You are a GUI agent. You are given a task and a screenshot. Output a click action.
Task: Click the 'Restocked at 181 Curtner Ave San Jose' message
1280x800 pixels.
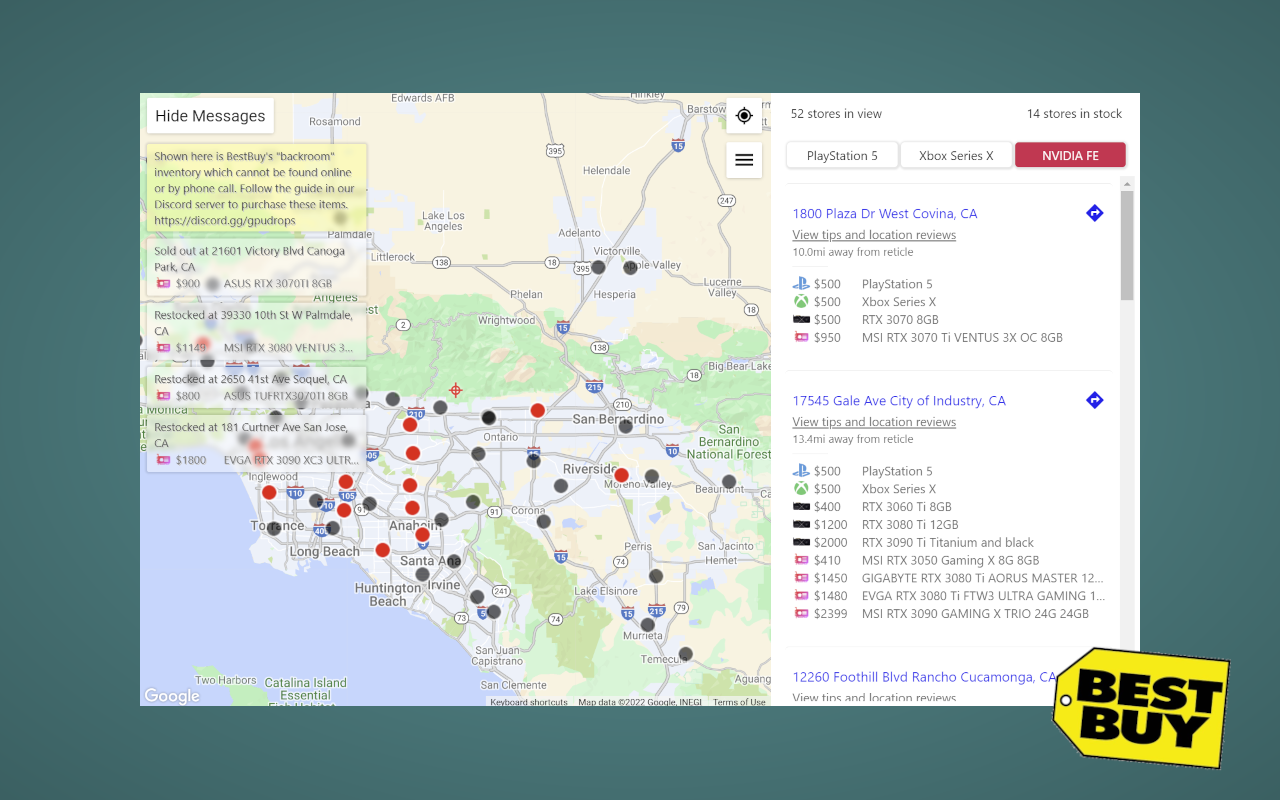(x=256, y=443)
